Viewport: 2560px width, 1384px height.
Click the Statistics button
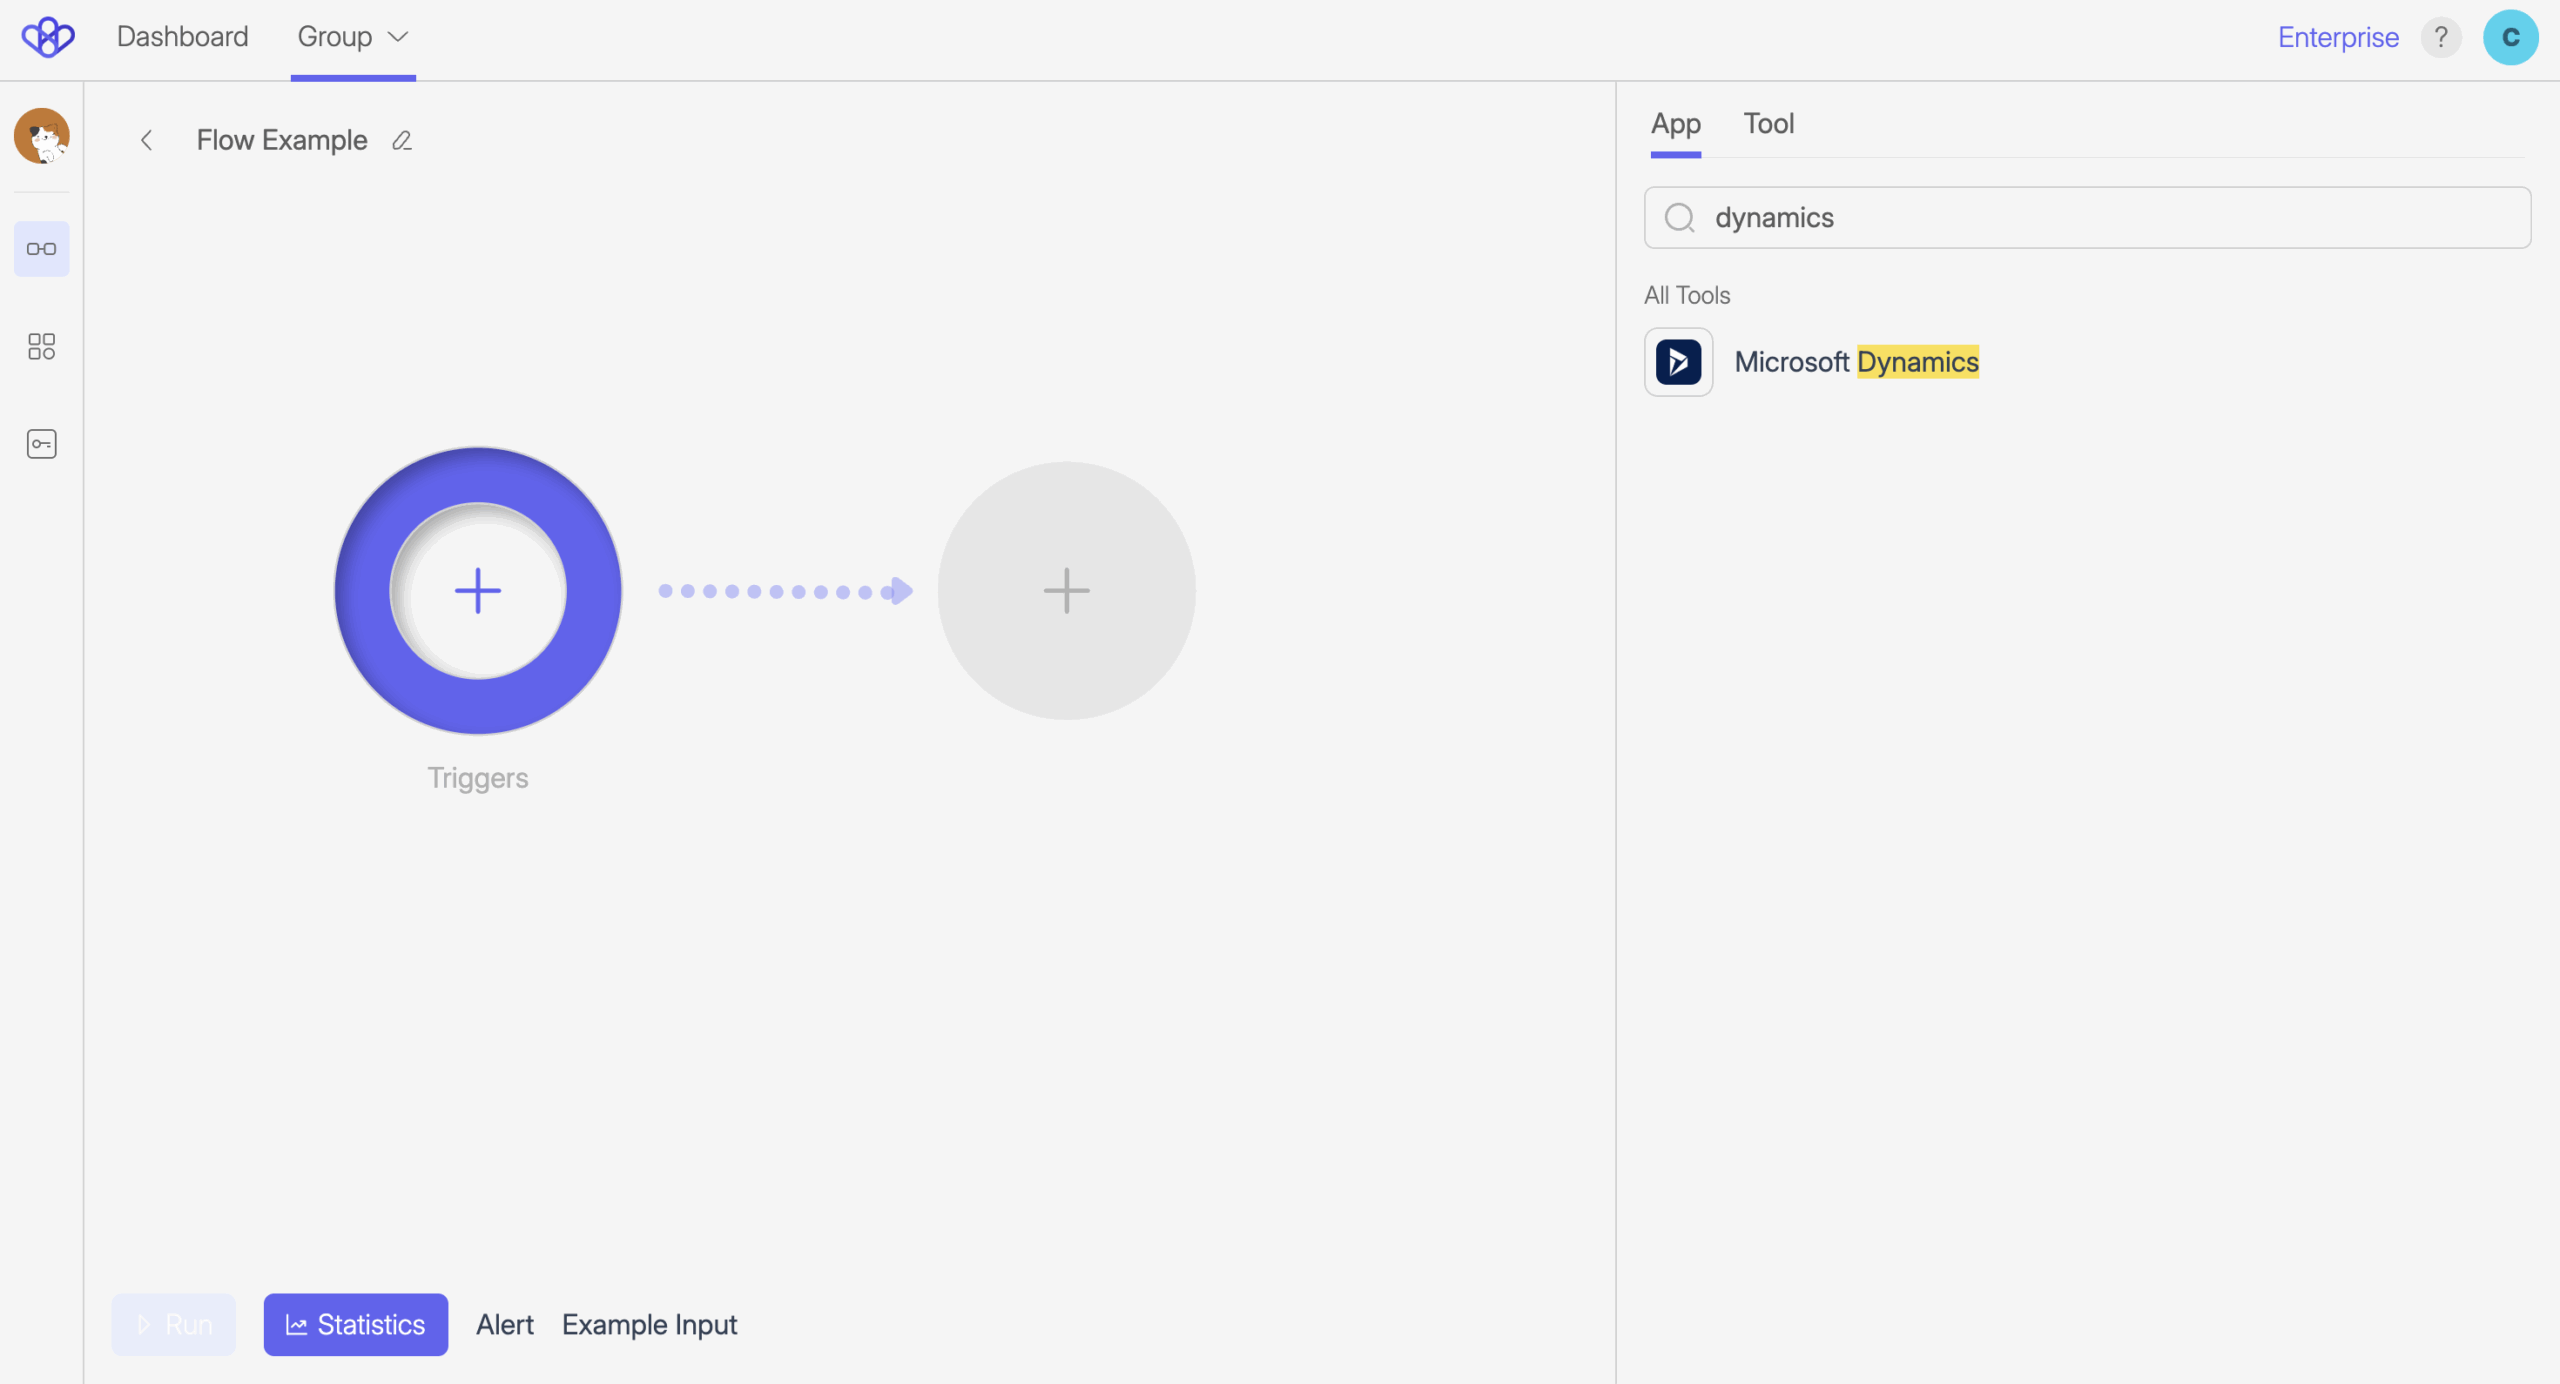pyautogui.click(x=355, y=1324)
